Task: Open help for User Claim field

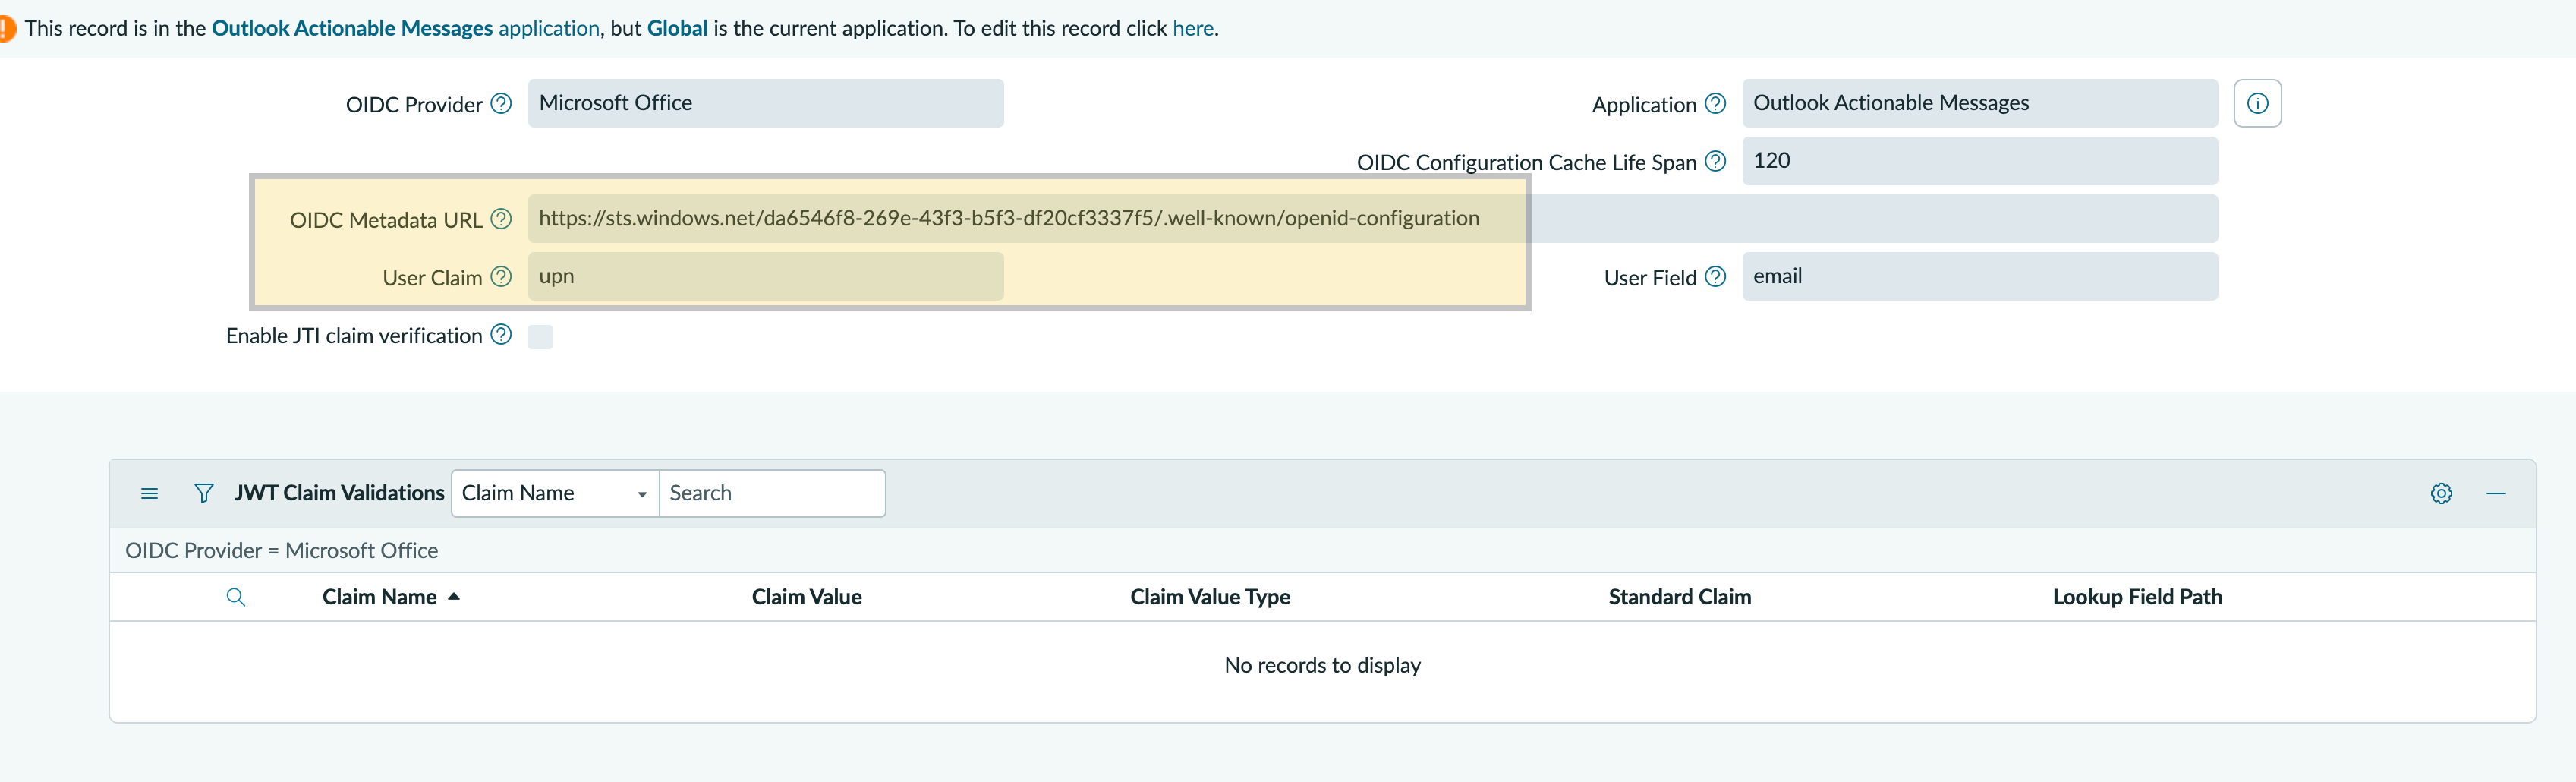Action: tap(501, 277)
